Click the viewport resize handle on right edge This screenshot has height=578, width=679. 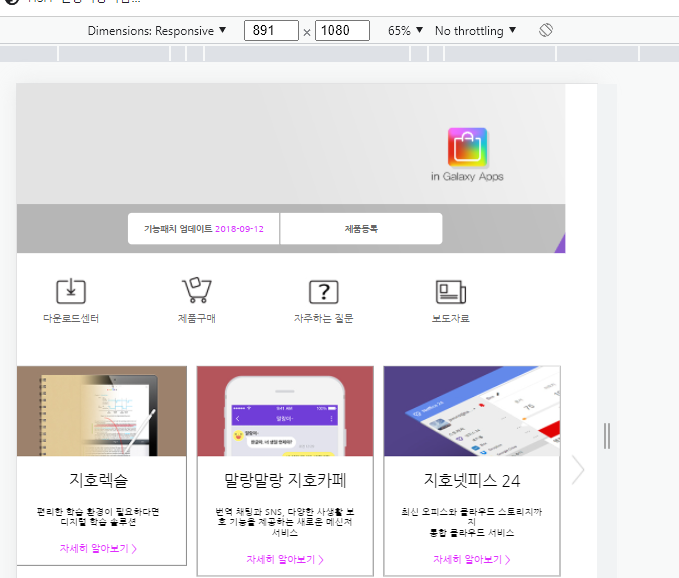point(607,436)
